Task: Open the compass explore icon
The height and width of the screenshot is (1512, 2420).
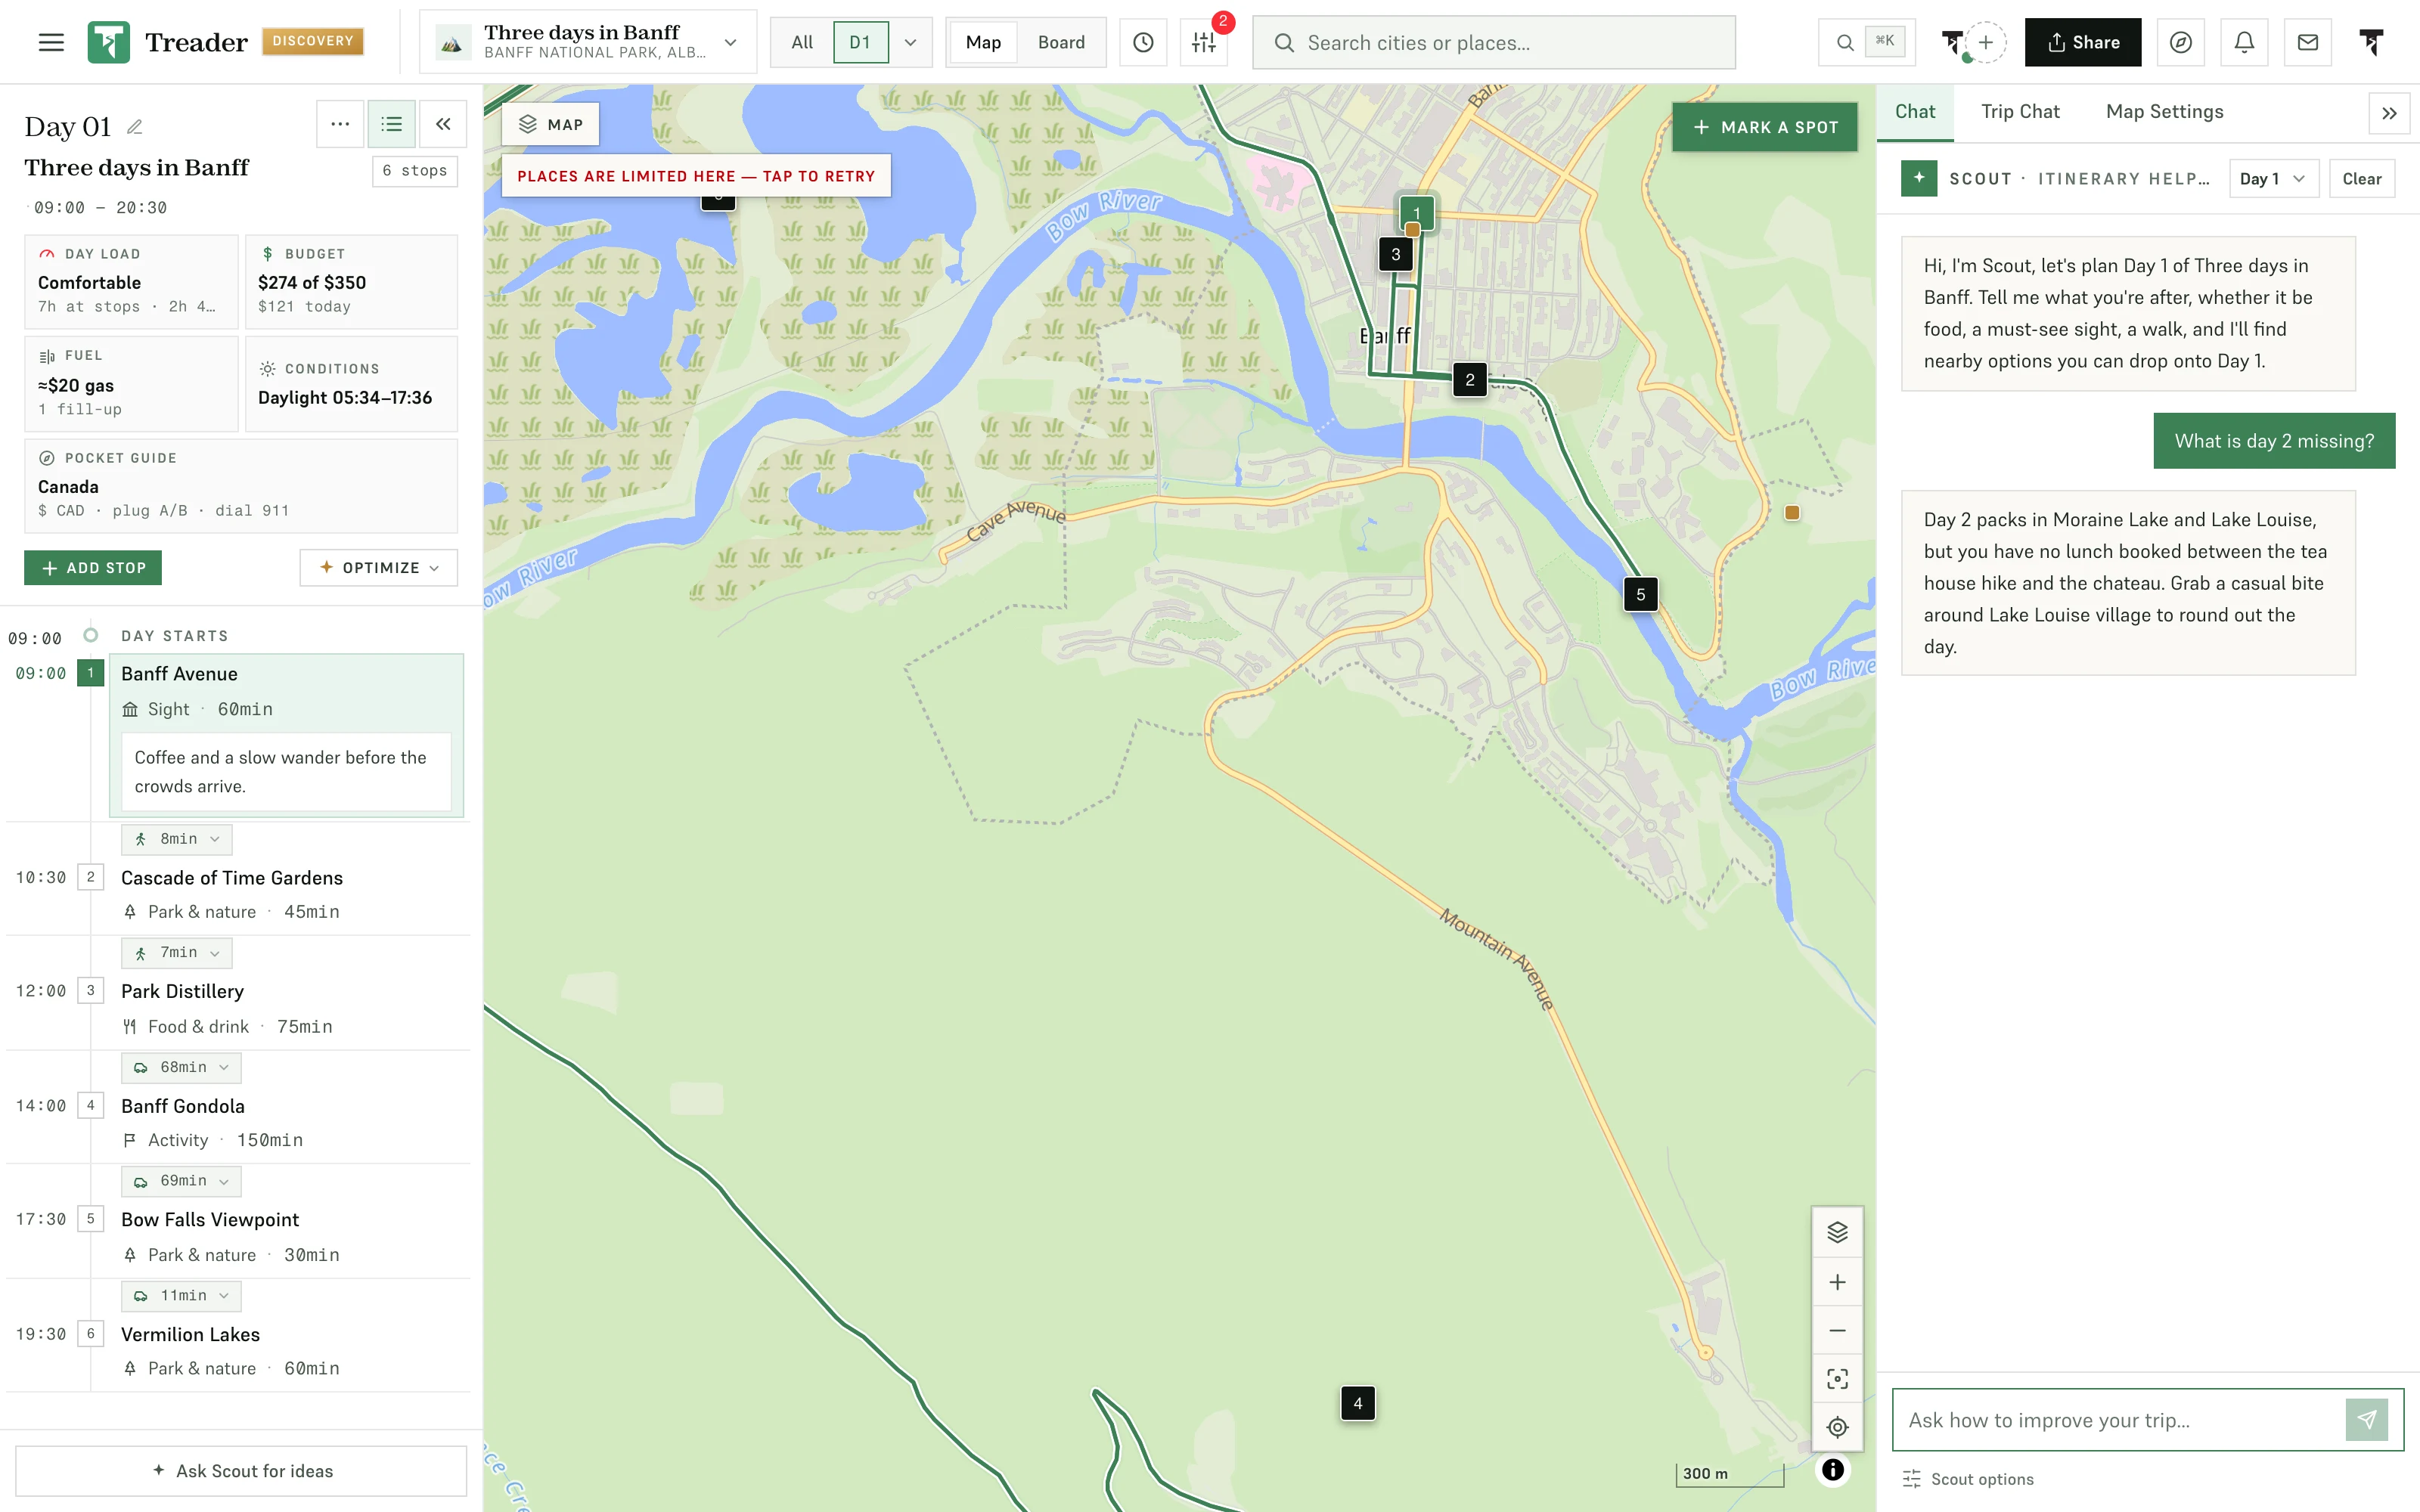Action: 2181,42
